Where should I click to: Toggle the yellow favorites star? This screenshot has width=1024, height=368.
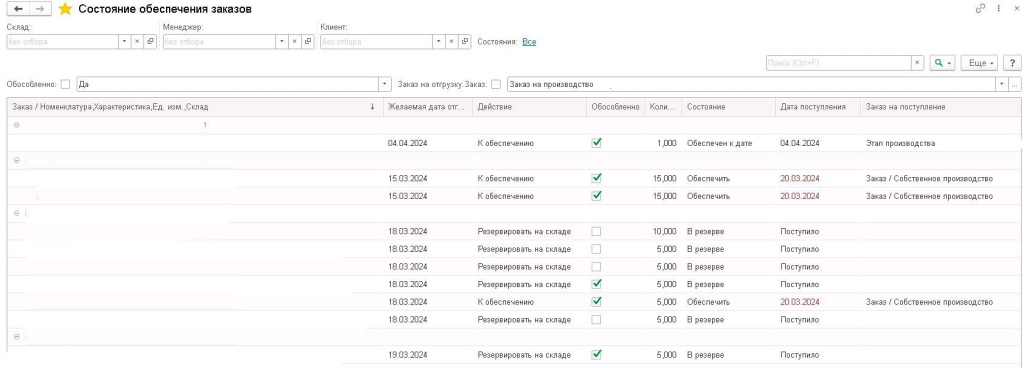click(65, 9)
